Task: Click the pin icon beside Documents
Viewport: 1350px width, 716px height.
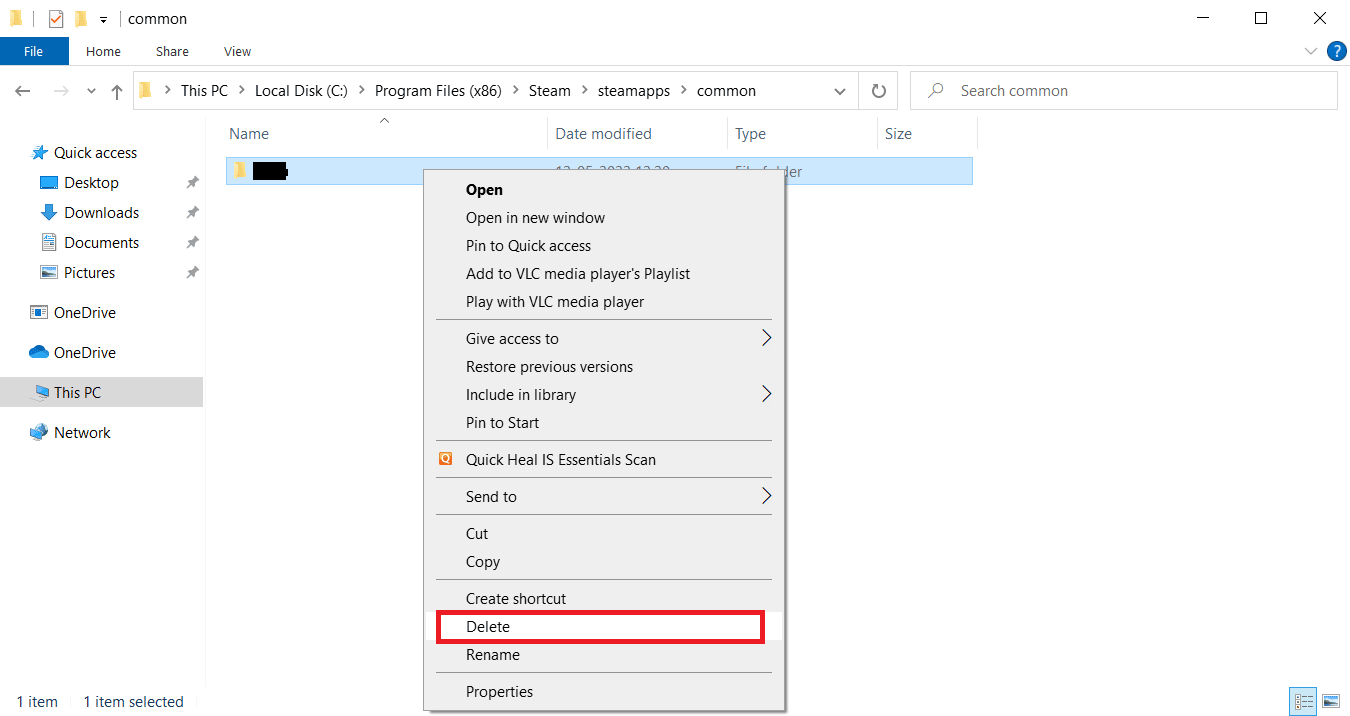Action: 192,243
